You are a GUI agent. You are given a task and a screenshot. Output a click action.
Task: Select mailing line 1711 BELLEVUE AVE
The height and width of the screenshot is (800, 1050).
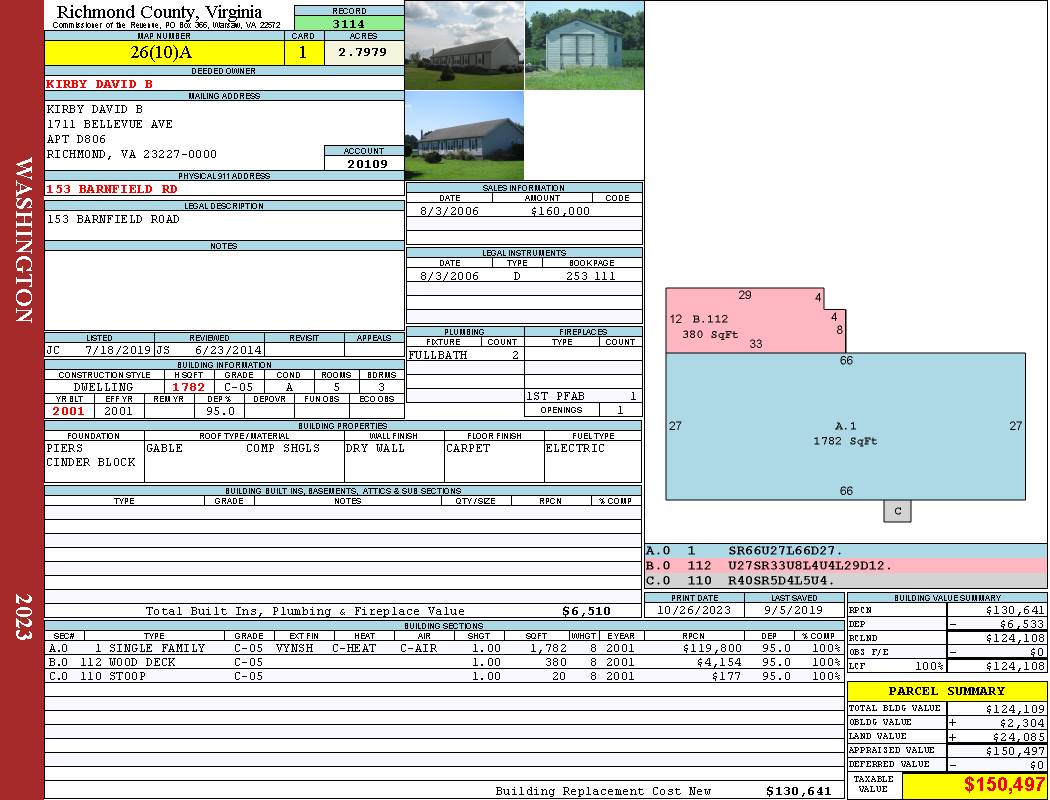click(x=109, y=124)
